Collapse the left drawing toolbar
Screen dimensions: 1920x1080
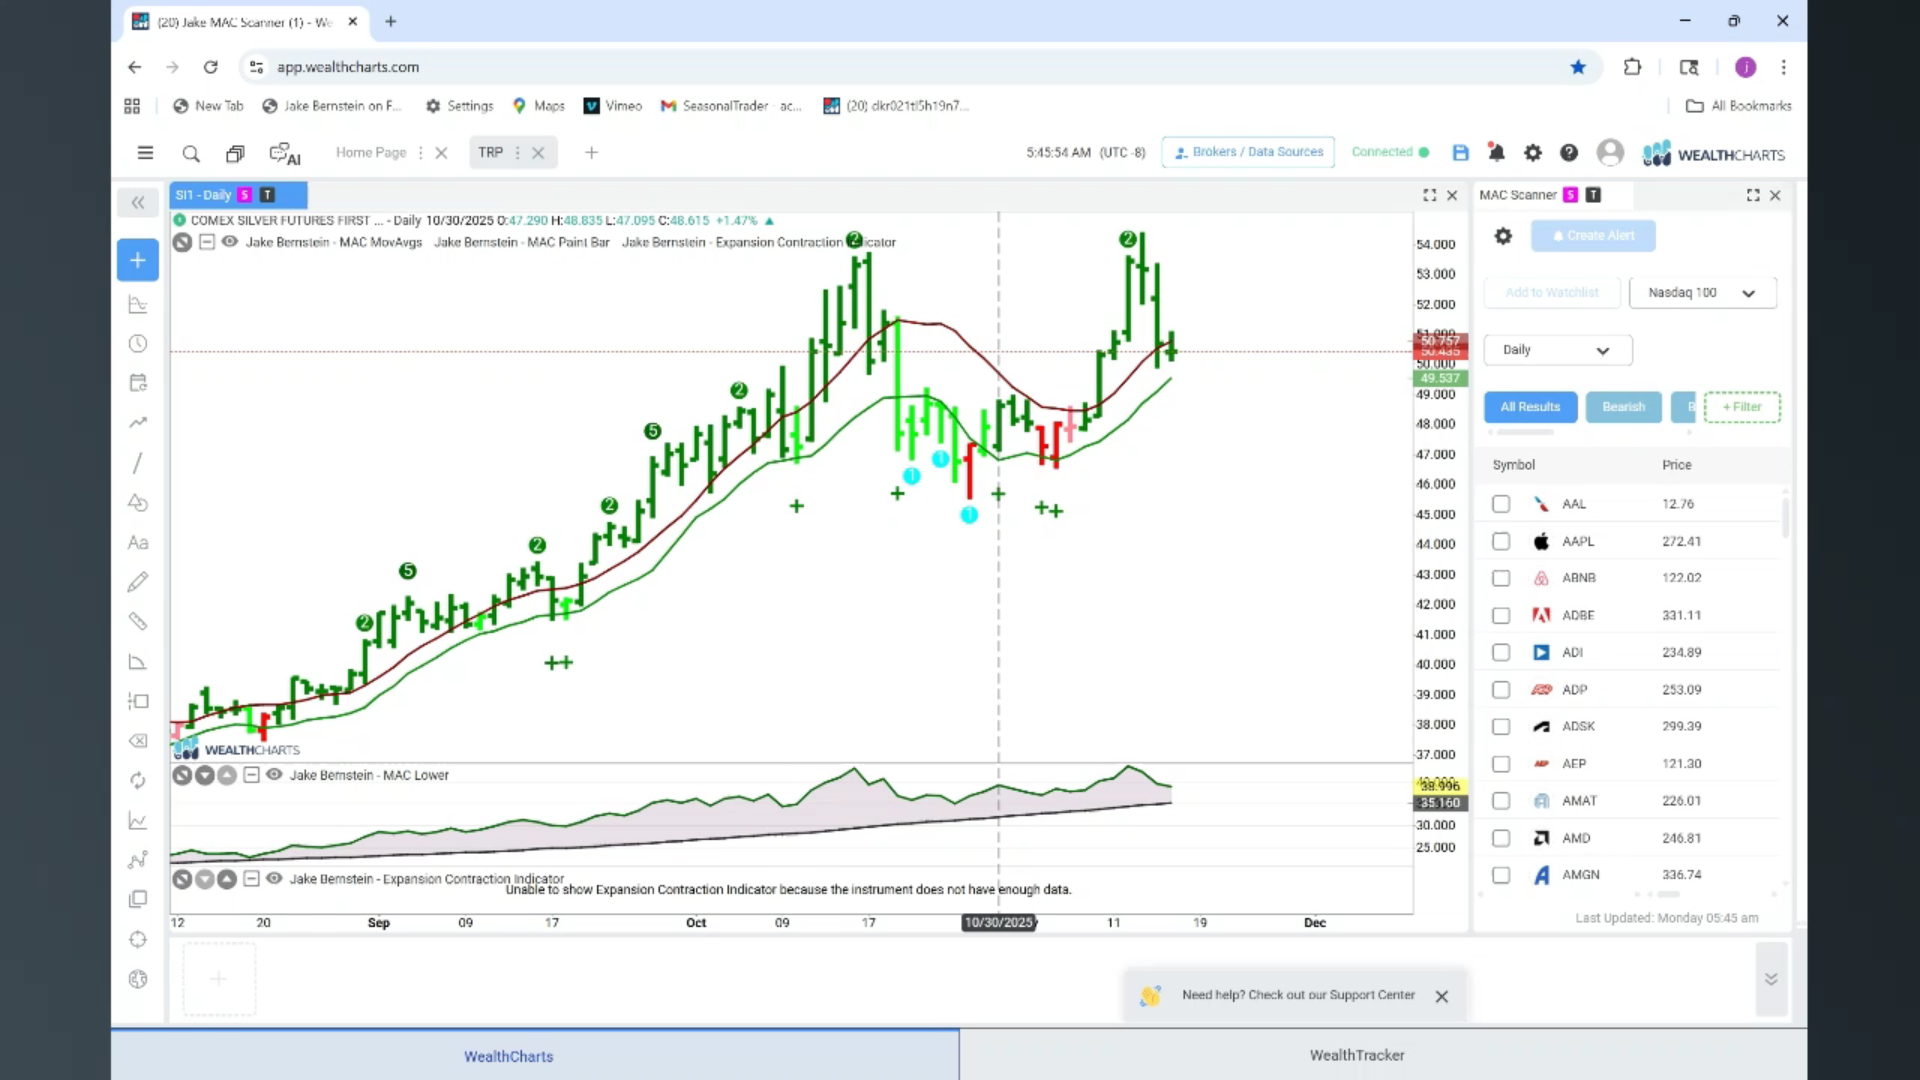(138, 203)
